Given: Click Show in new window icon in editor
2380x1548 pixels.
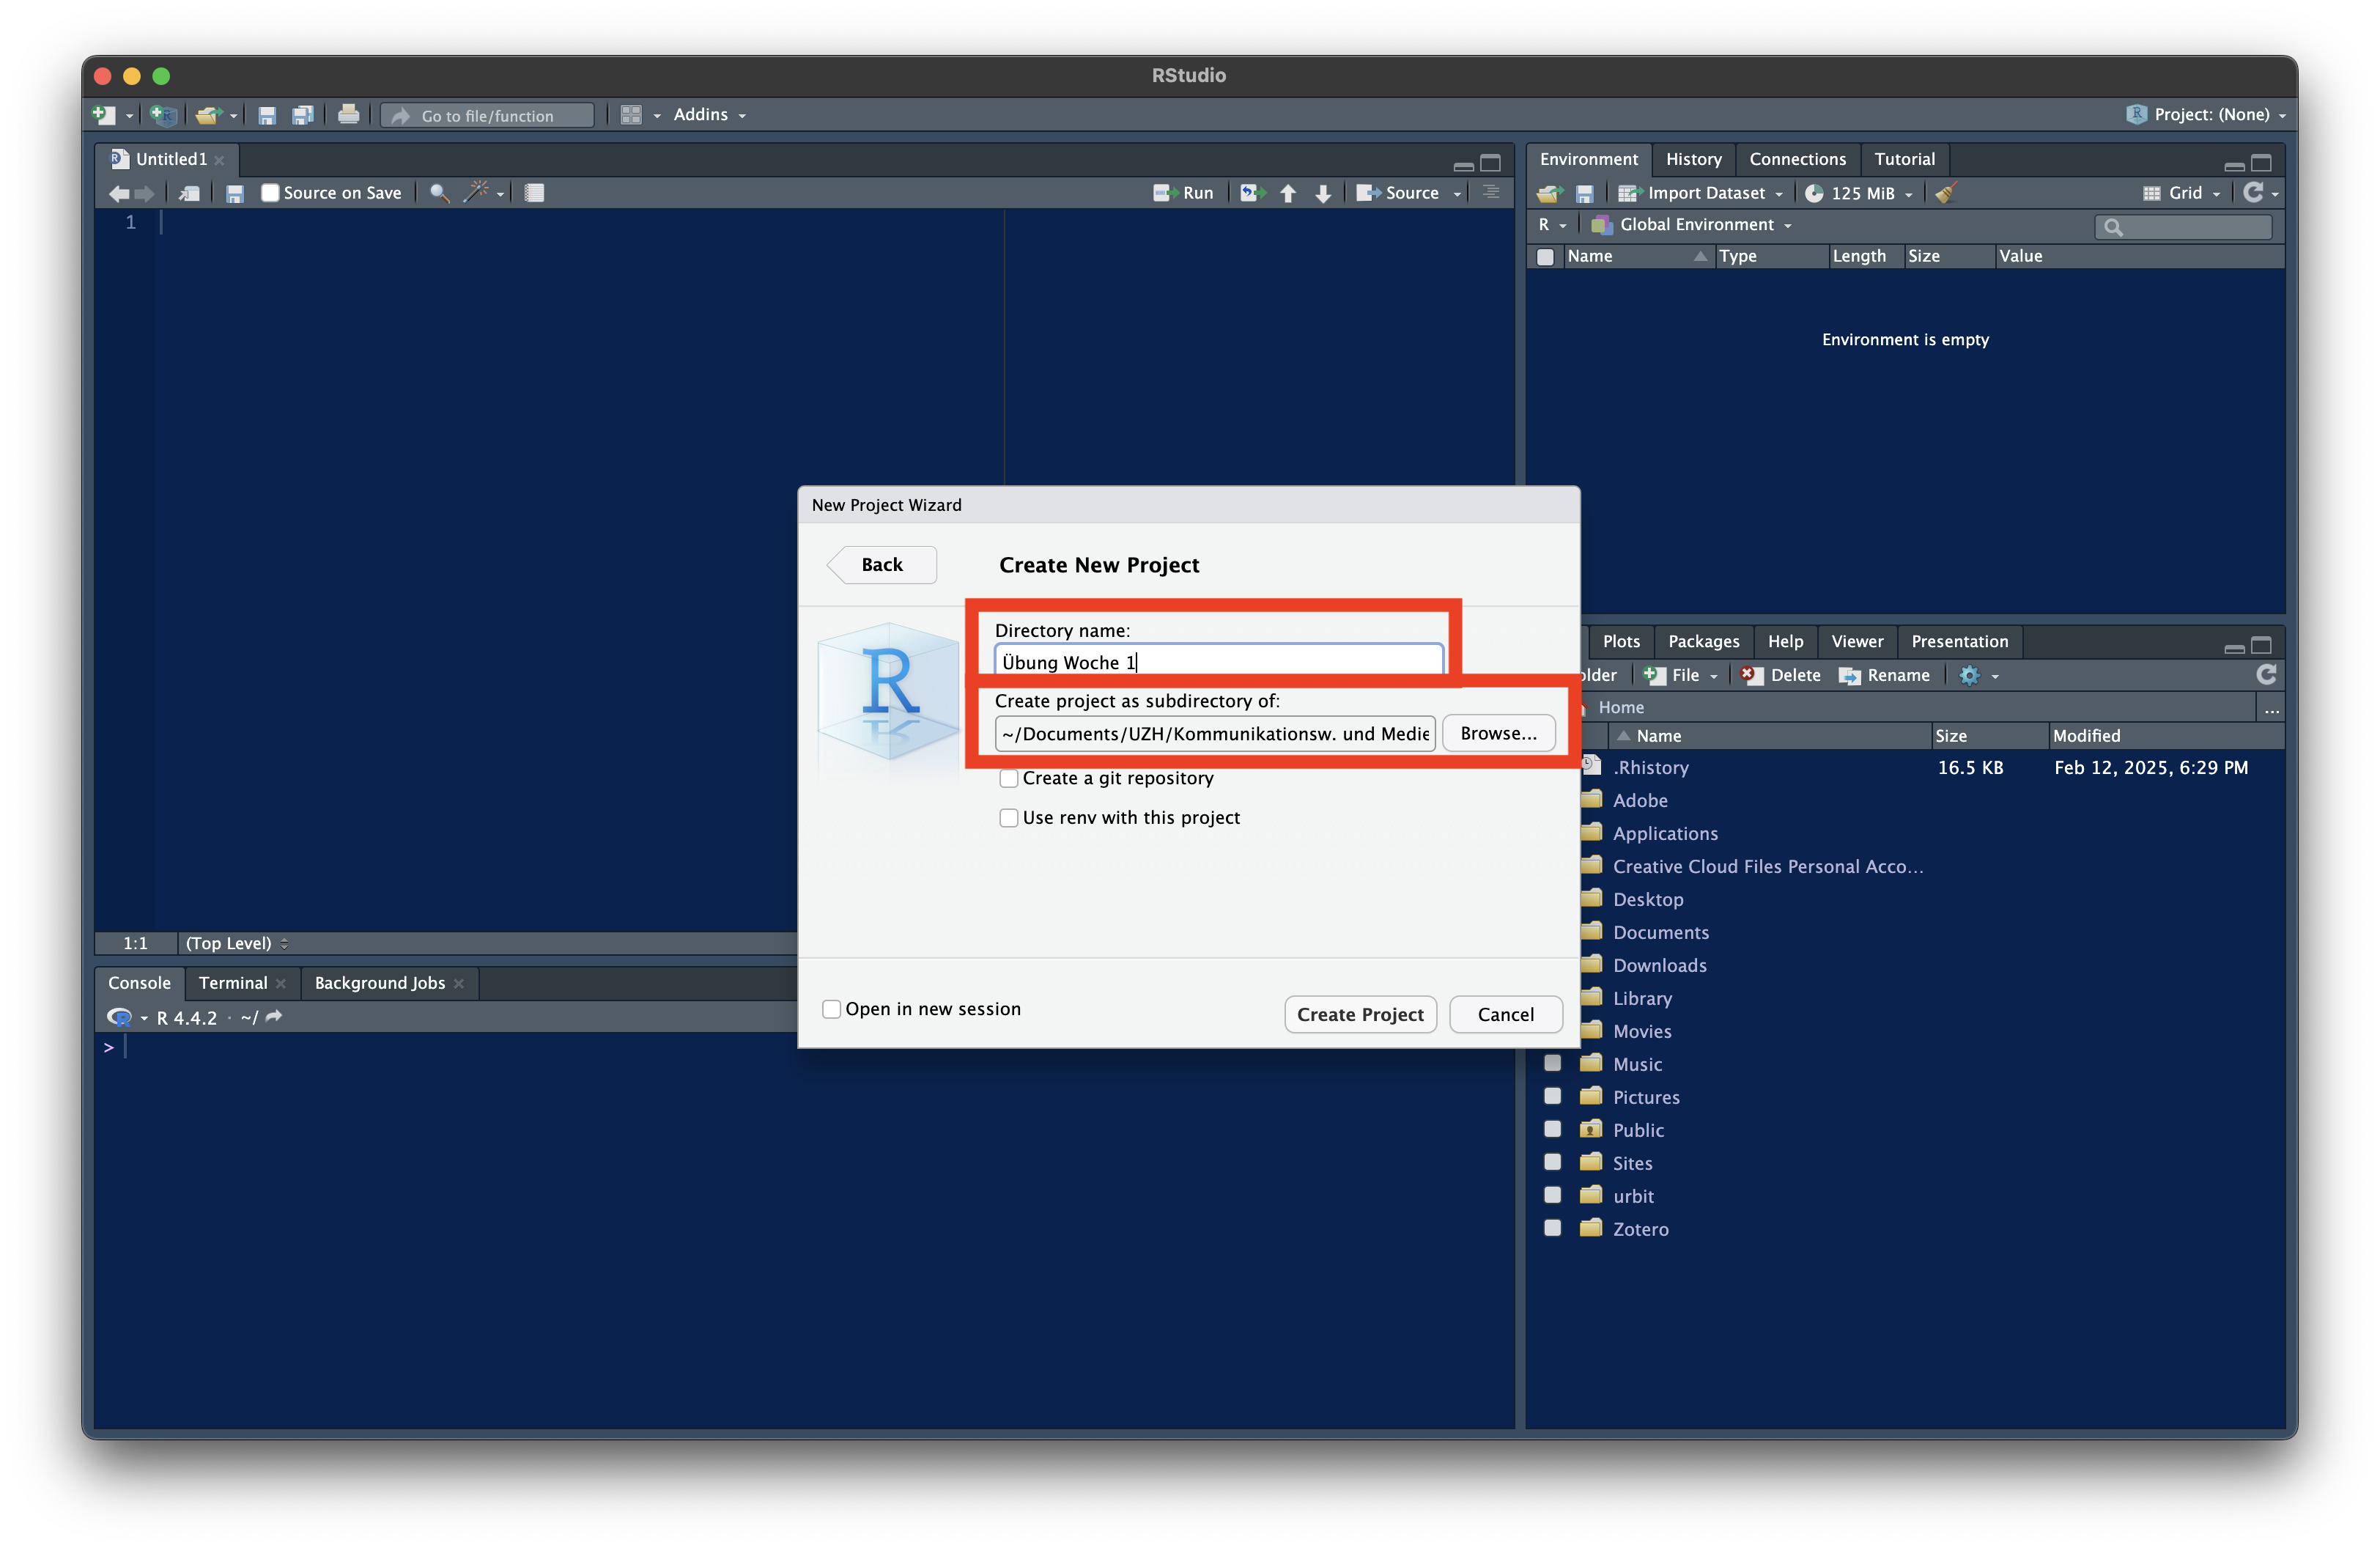Looking at the screenshot, I should [x=189, y=193].
